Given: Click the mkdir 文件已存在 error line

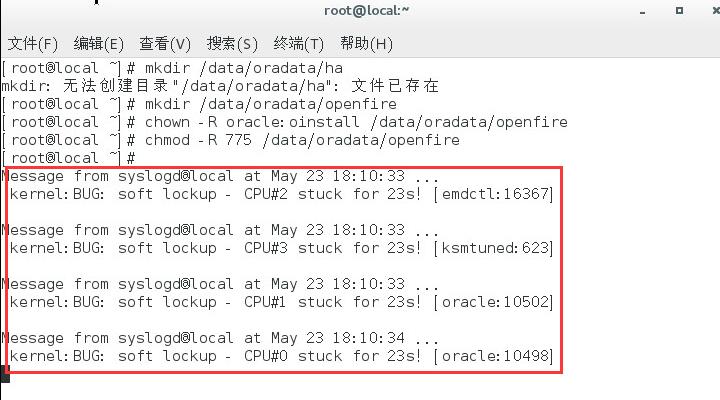Looking at the screenshot, I should click(220, 86).
